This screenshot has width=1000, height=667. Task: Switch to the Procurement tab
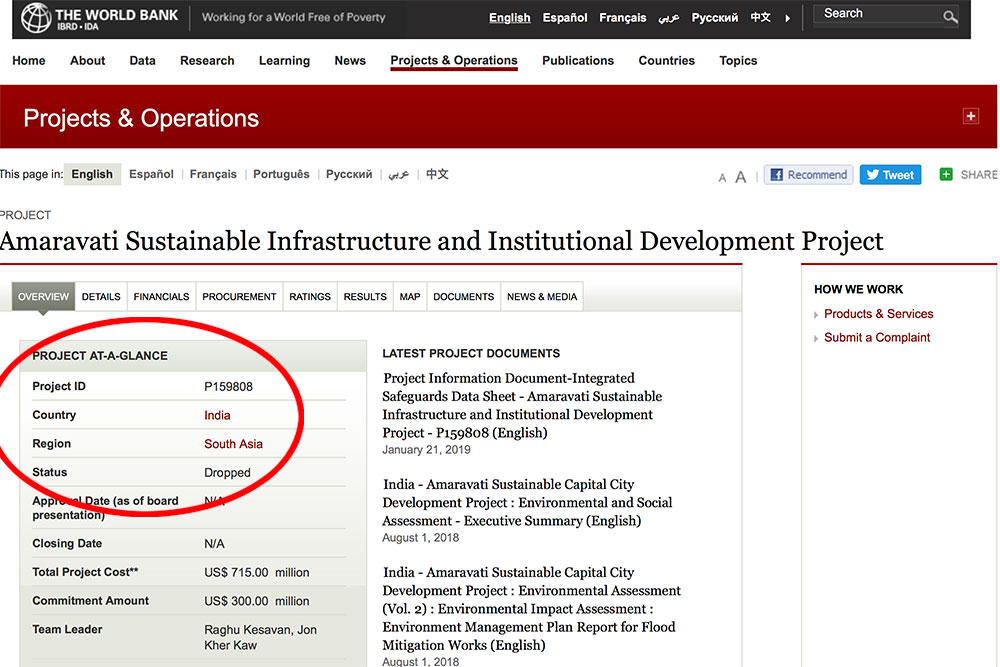(239, 297)
